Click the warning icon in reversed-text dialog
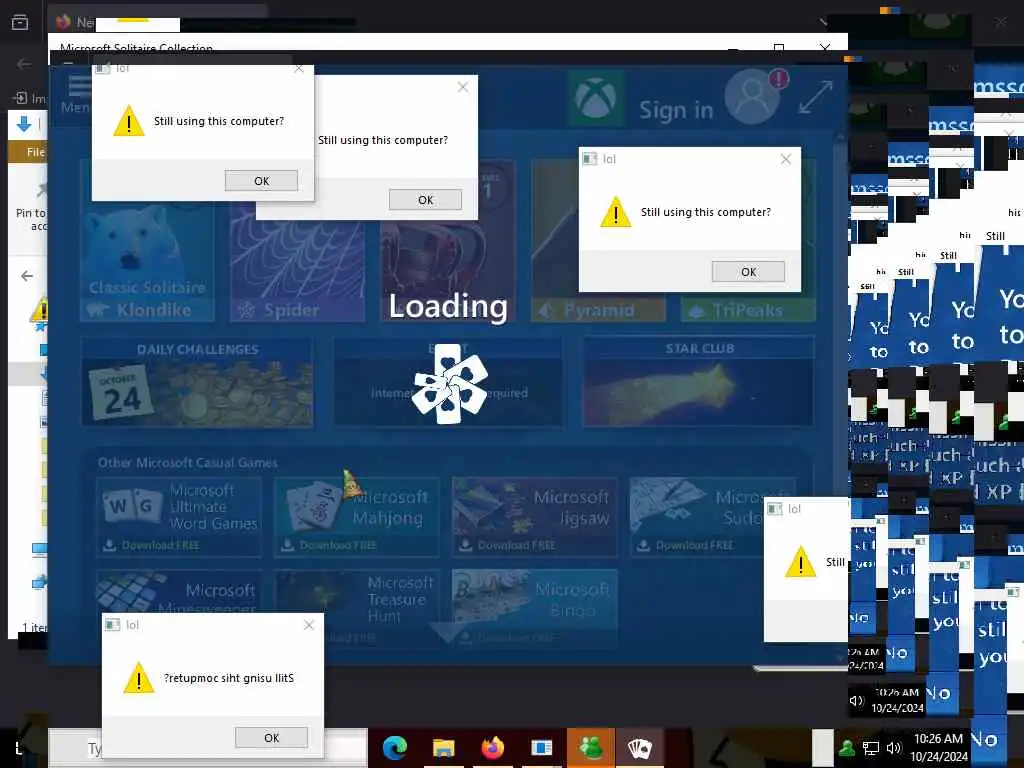The height and width of the screenshot is (768, 1024). (x=138, y=677)
